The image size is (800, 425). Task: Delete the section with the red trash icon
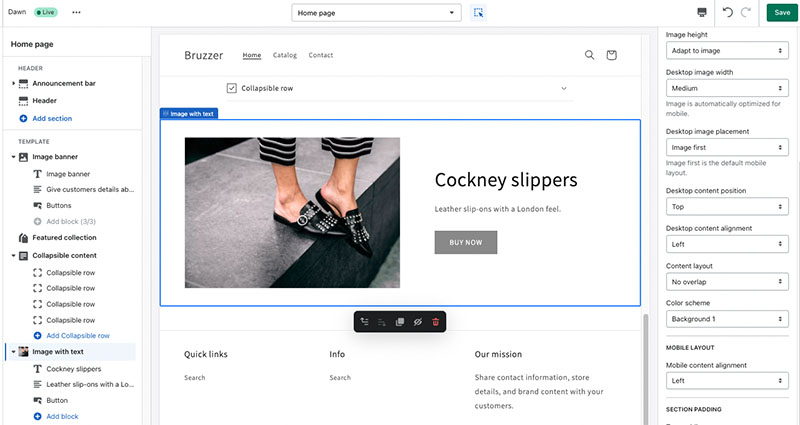coord(436,322)
